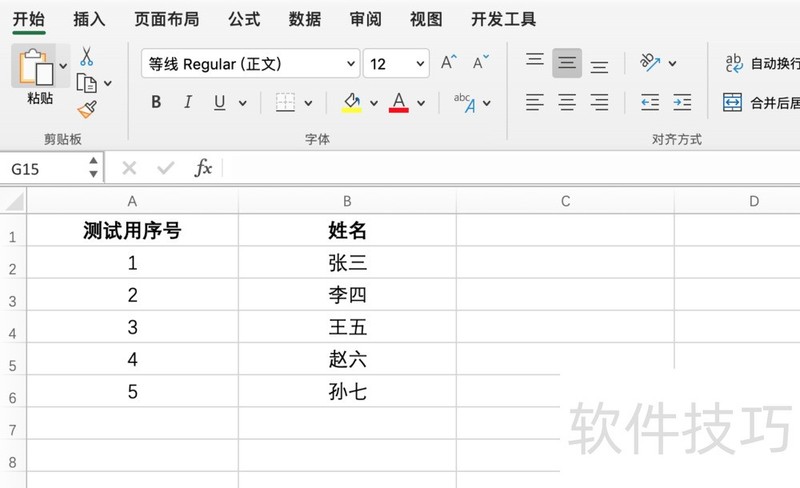Open the 视图 tab
The width and height of the screenshot is (800, 488).
click(426, 19)
